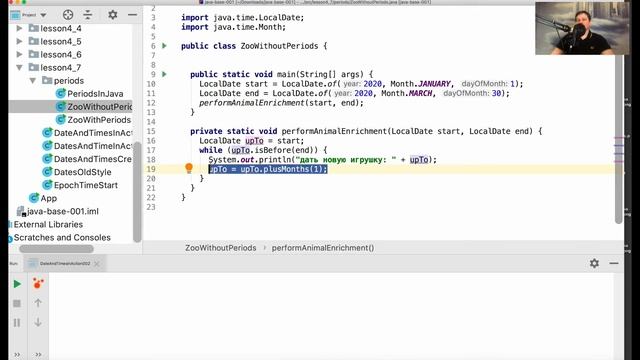Image resolution: width=640 pixels, height=360 pixels.
Task: Click Month.MARCH in line 11
Action: point(407,93)
